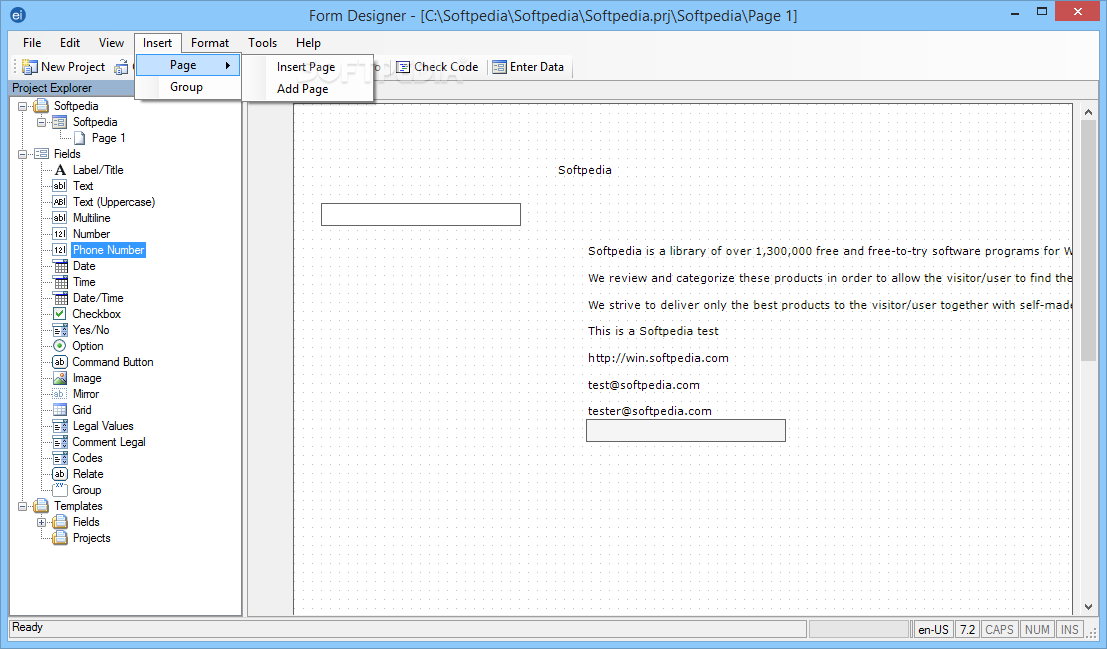Expand the Templates Fields folder
This screenshot has width=1107, height=649.
tap(42, 523)
